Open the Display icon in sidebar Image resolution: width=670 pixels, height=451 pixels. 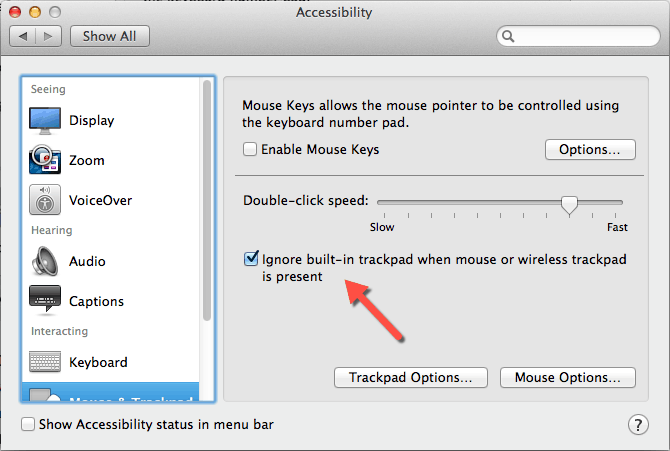click(x=45, y=121)
